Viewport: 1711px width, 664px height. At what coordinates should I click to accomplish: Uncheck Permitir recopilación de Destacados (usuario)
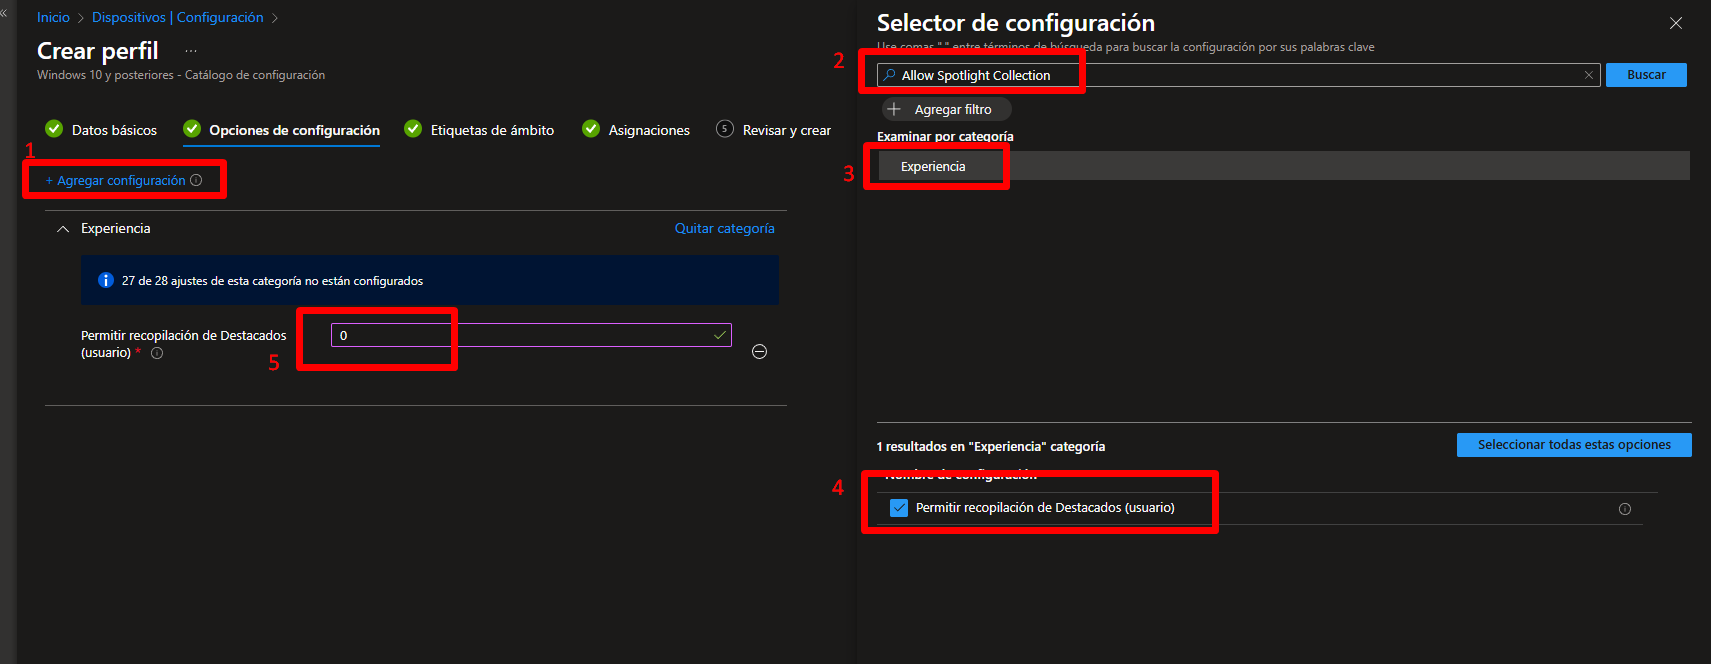pos(898,508)
